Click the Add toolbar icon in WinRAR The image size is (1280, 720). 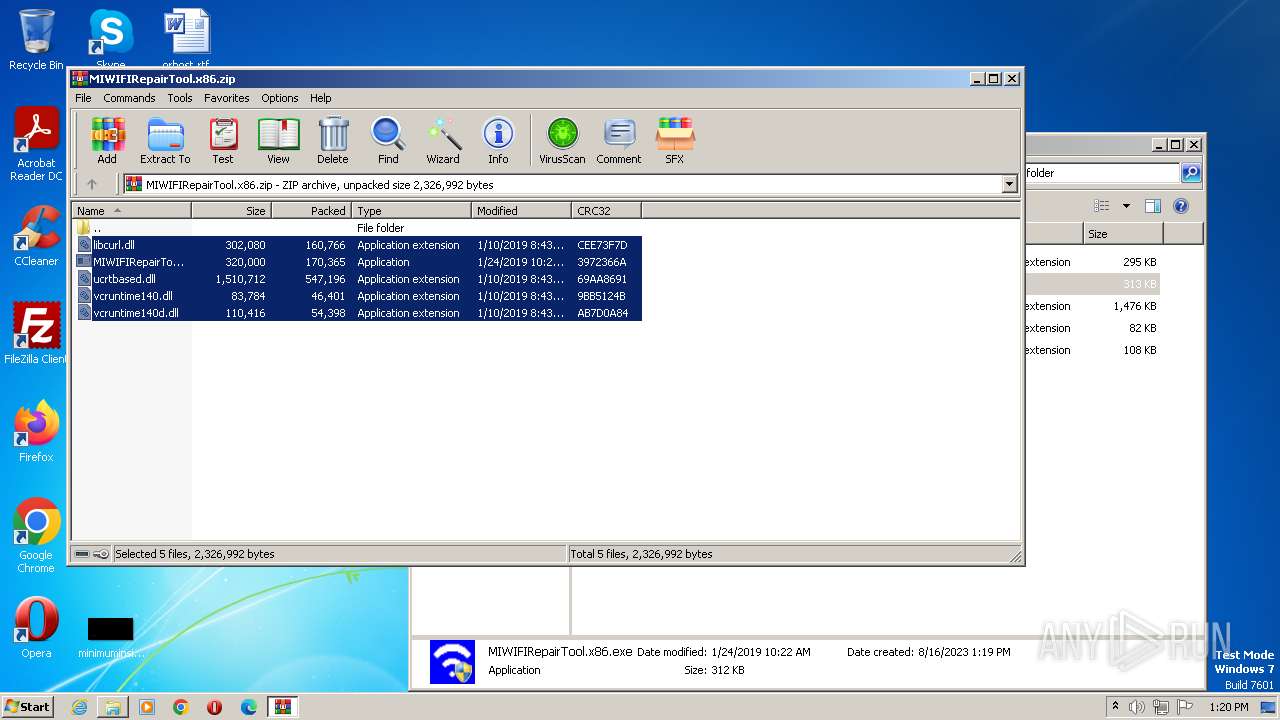tap(107, 140)
